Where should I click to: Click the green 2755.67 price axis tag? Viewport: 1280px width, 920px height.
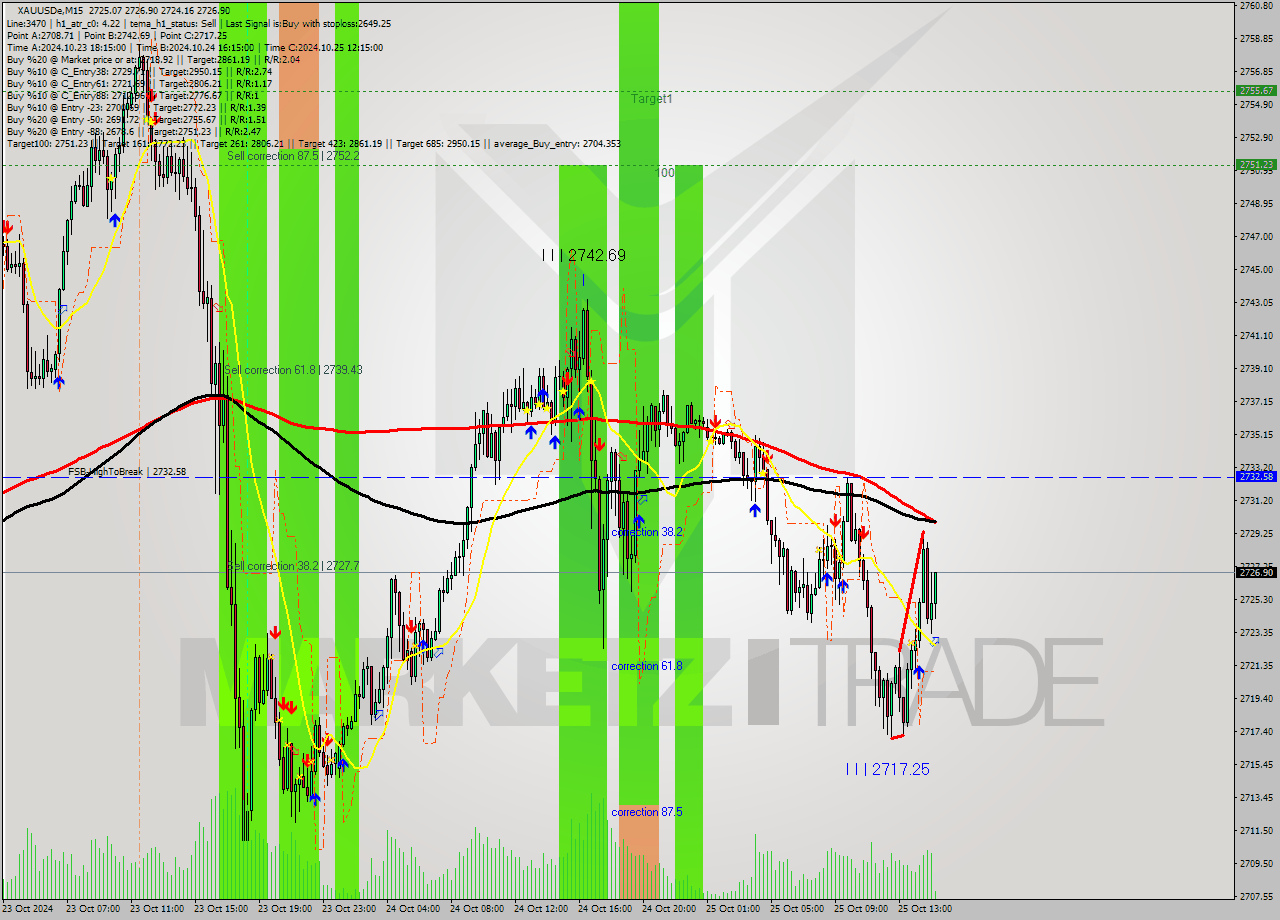click(x=1256, y=90)
